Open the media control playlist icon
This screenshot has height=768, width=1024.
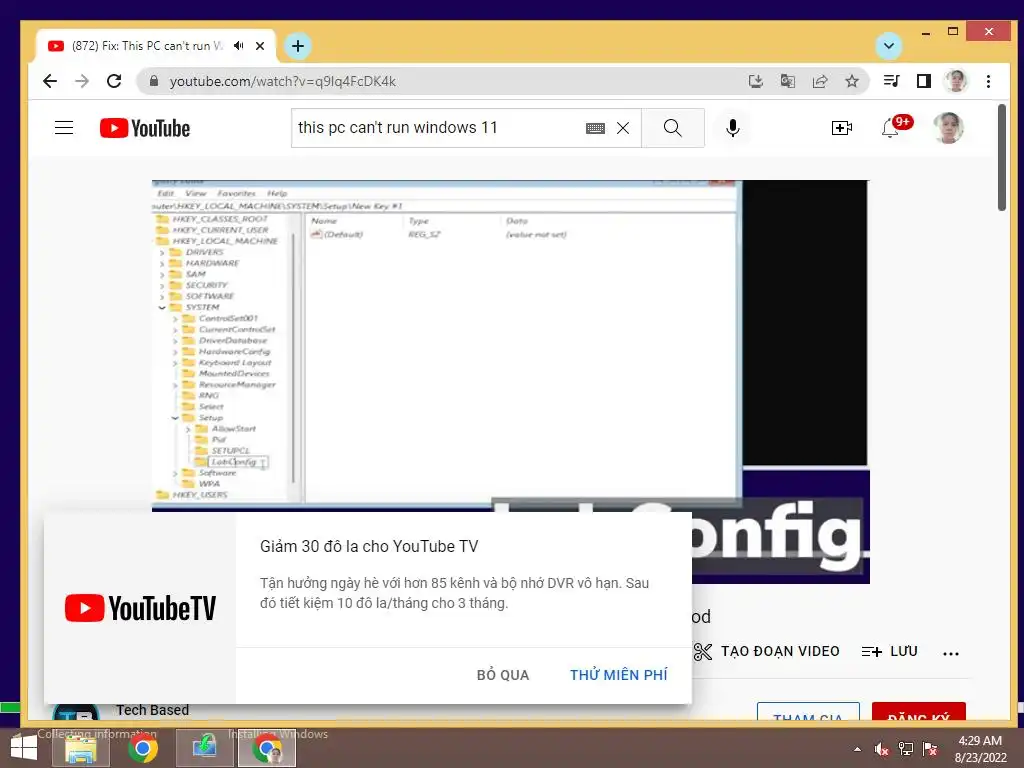[891, 81]
